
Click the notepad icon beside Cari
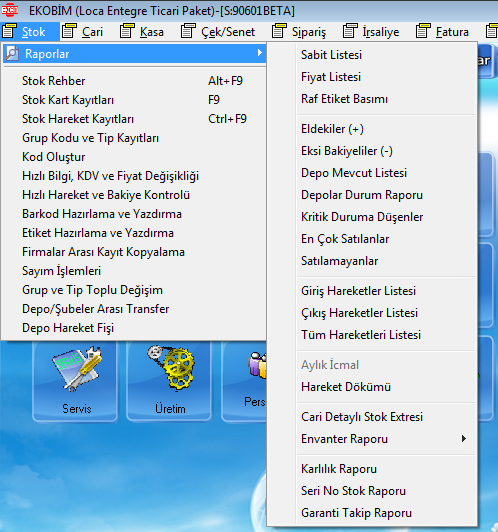pos(69,31)
